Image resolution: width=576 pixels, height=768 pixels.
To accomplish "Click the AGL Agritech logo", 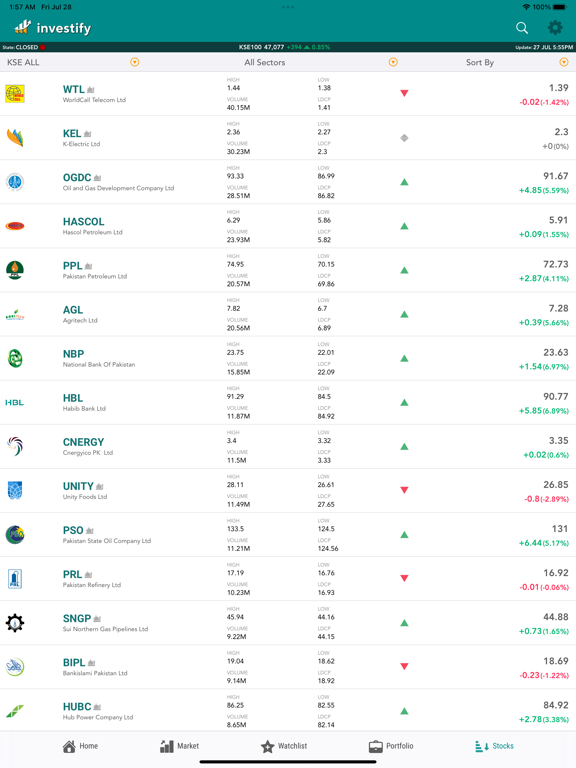I will [15, 315].
